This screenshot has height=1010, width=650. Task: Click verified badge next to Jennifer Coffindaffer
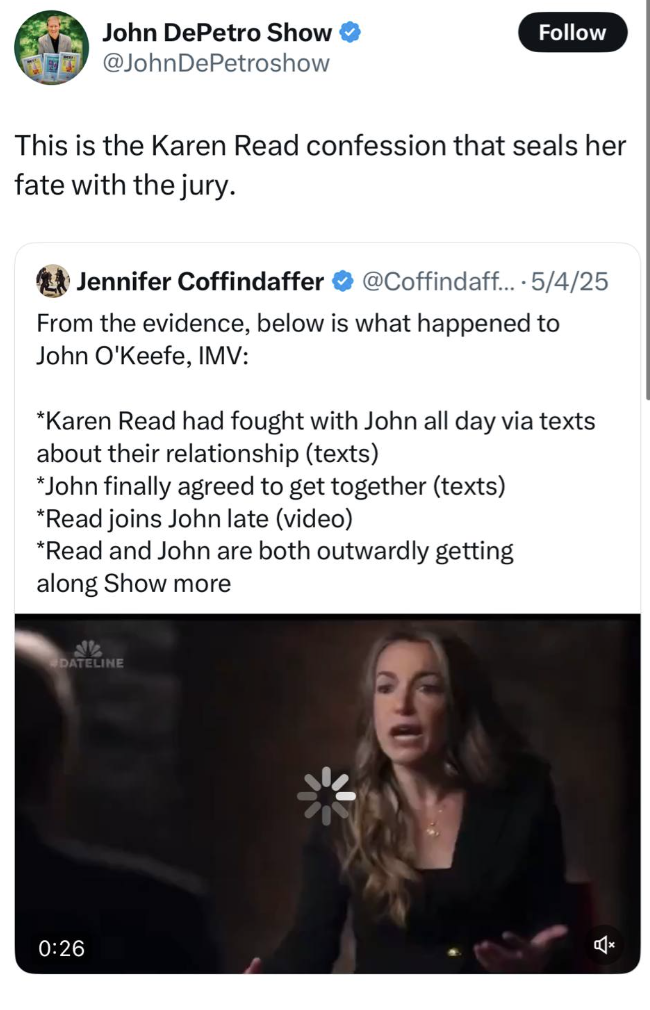pos(340,282)
